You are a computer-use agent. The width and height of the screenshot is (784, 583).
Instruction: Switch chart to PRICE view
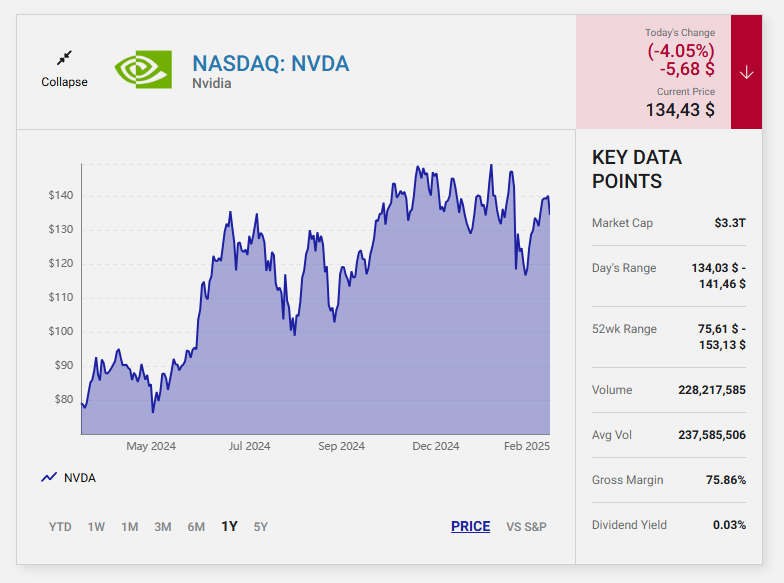(x=470, y=526)
